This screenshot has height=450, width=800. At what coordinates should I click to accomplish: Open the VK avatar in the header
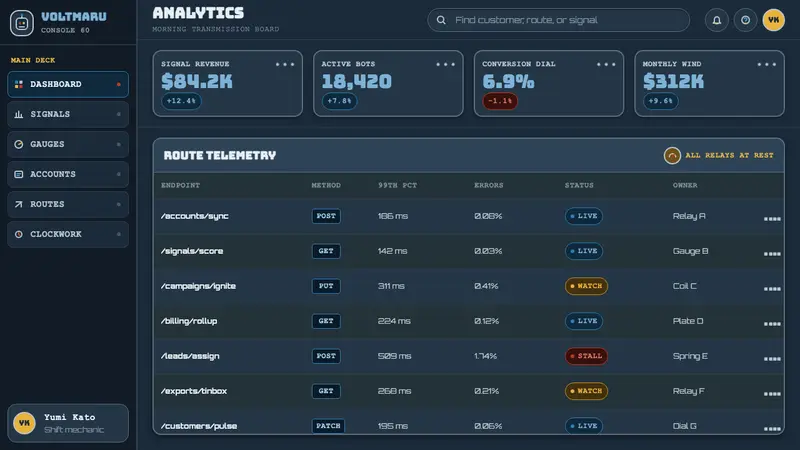point(773,20)
